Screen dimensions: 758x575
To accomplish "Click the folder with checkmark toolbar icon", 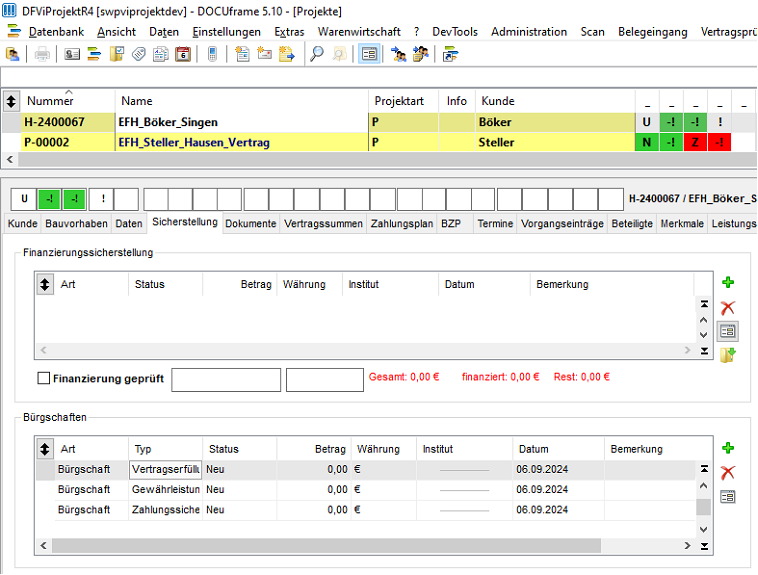I will [117, 54].
